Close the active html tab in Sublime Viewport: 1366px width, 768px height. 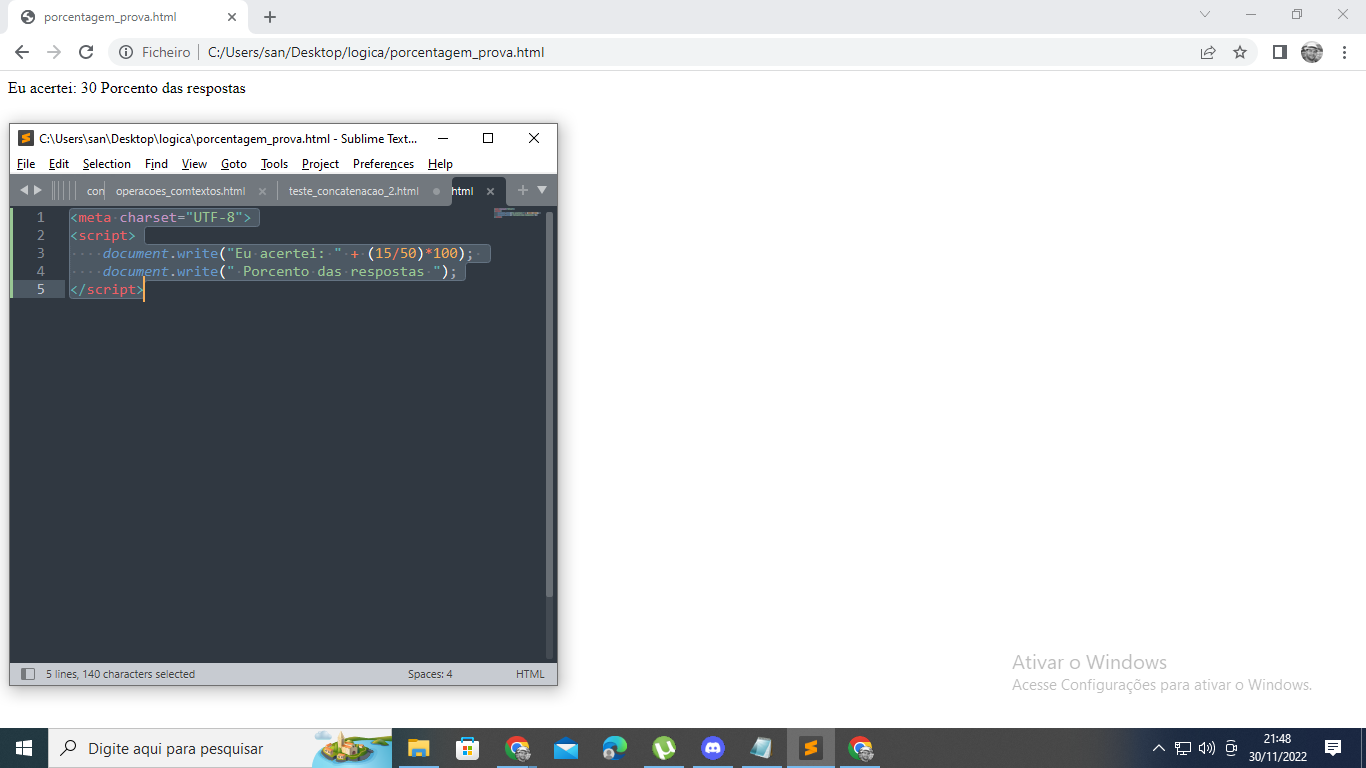490,191
